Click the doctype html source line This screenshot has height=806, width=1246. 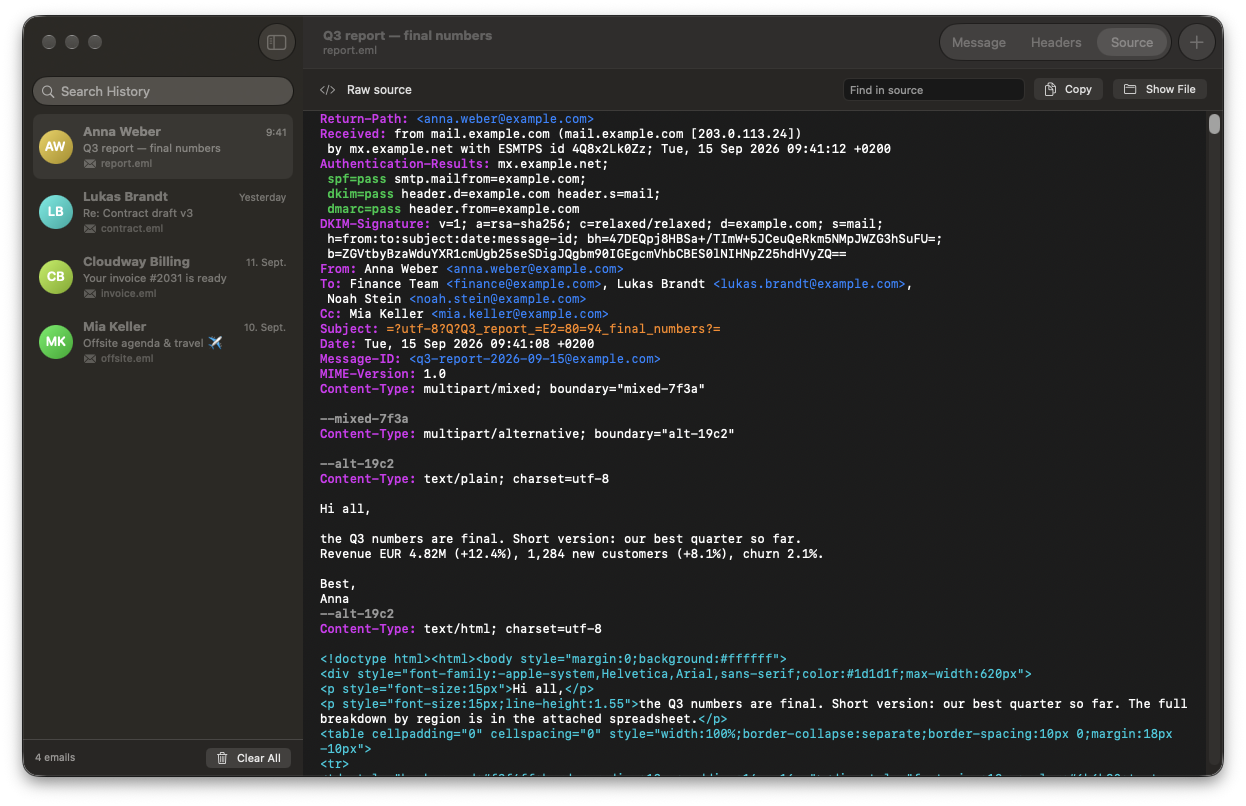click(553, 659)
